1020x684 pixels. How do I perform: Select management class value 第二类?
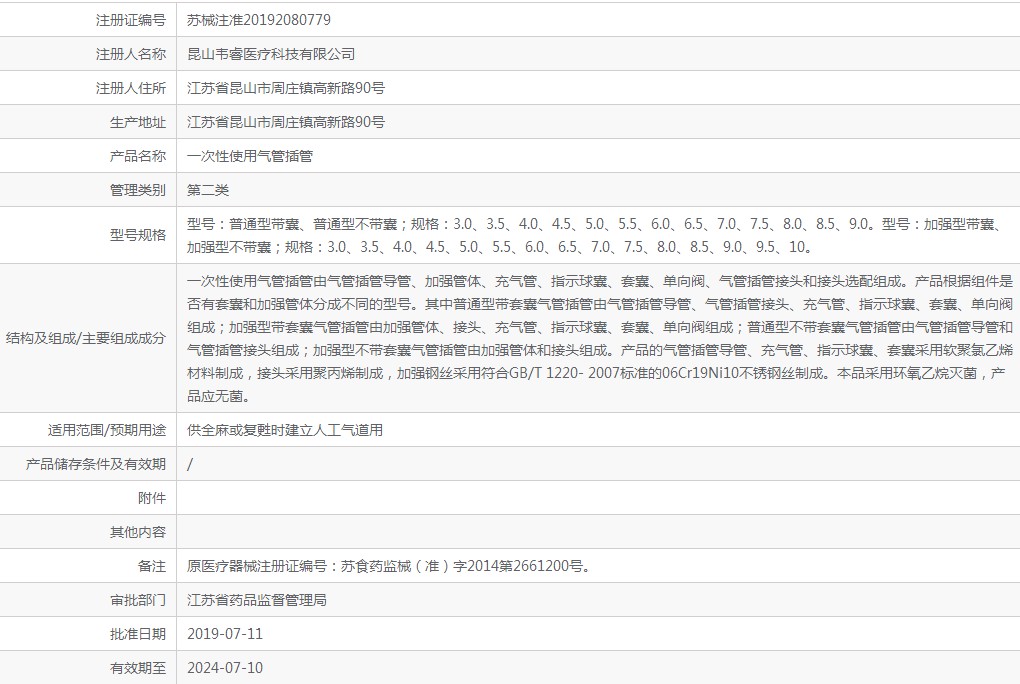[208, 190]
